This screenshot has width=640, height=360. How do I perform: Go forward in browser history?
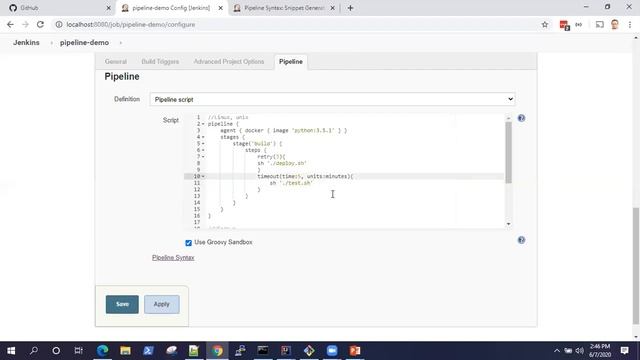point(25,24)
